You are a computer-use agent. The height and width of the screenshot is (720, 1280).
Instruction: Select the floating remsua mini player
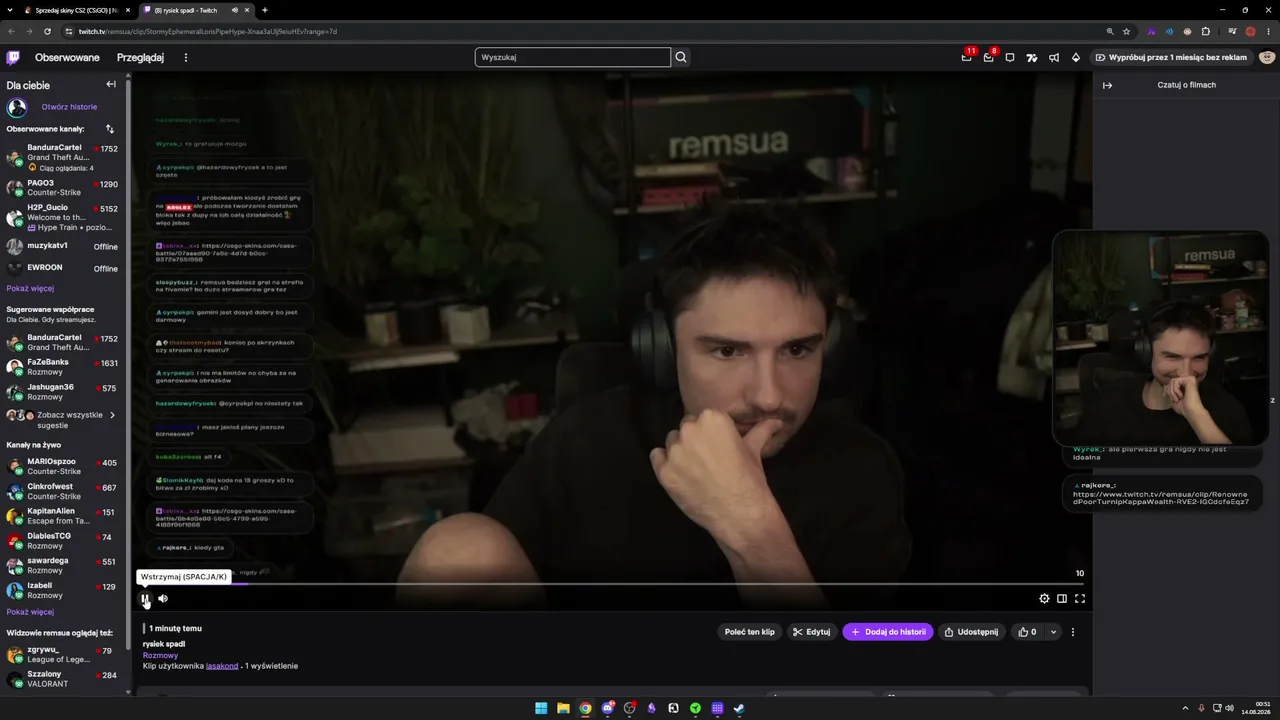click(x=1160, y=338)
